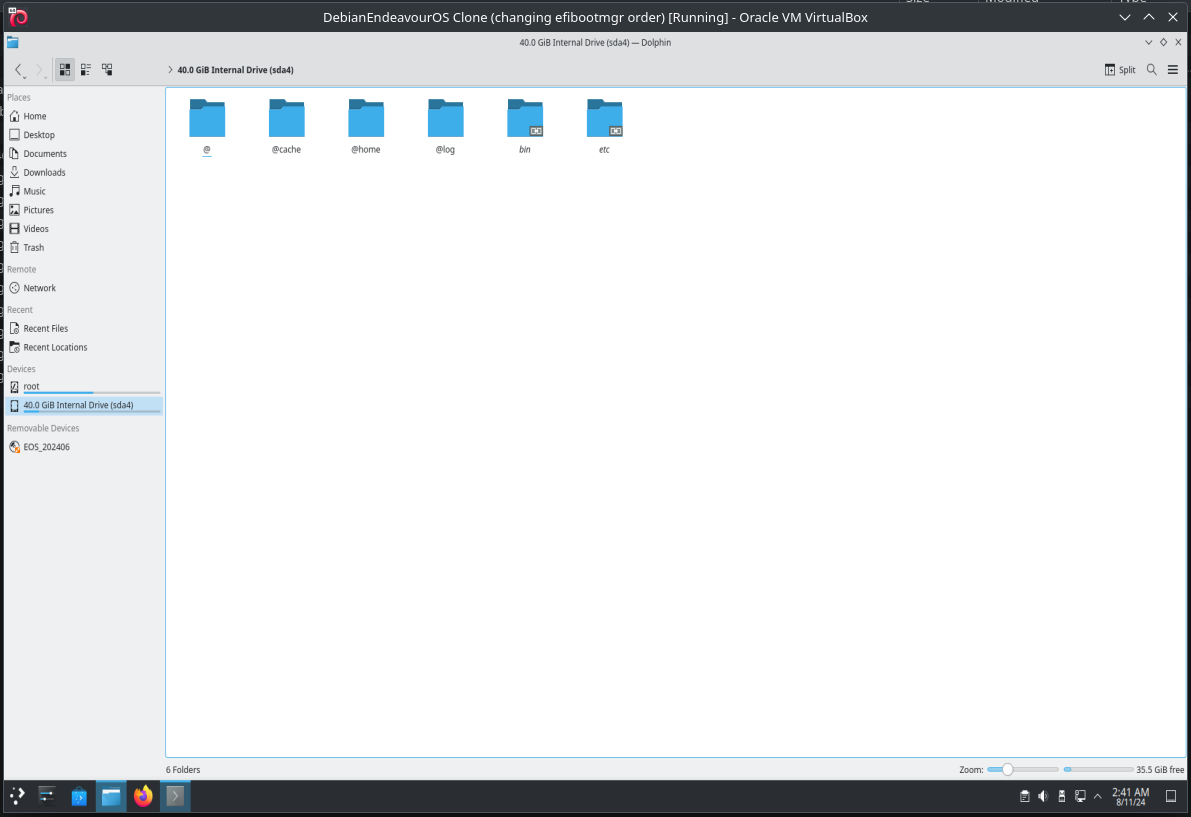1191x817 pixels.
Task: Adjust the icon Zoom slider
Action: [x=1008, y=769]
